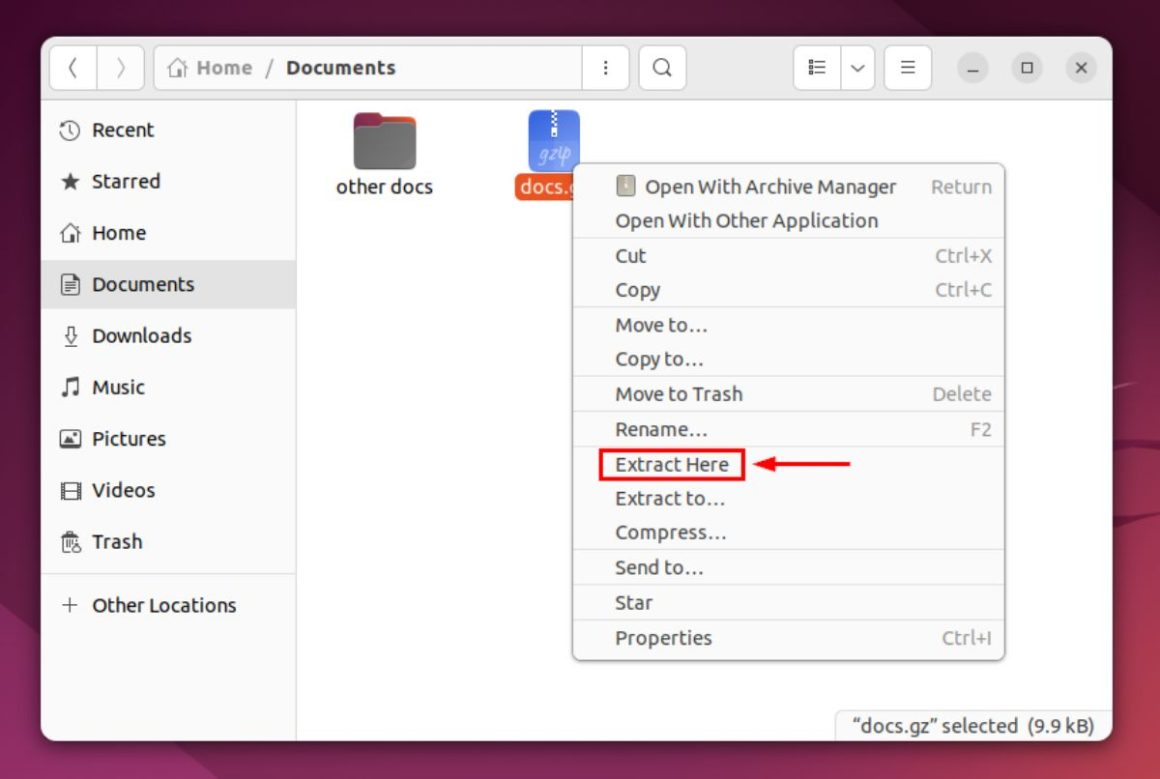Viewport: 1160px width, 779px height.
Task: Open the Videos sidebar icon
Action: pos(68,490)
